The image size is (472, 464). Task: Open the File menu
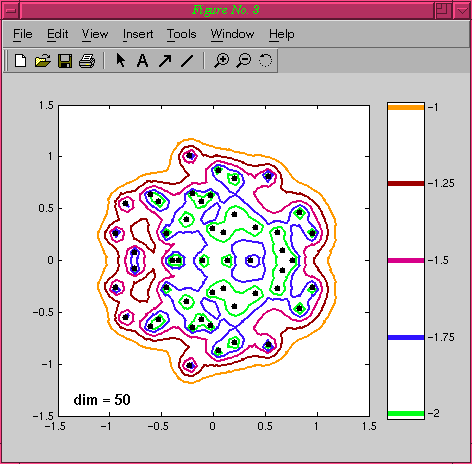[23, 34]
